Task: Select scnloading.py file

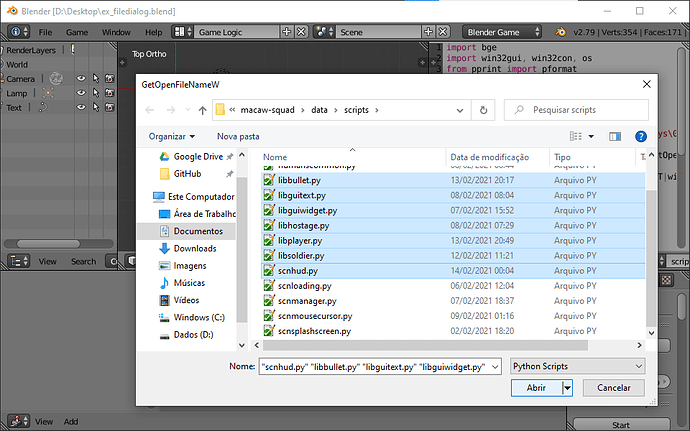Action: click(453, 286)
